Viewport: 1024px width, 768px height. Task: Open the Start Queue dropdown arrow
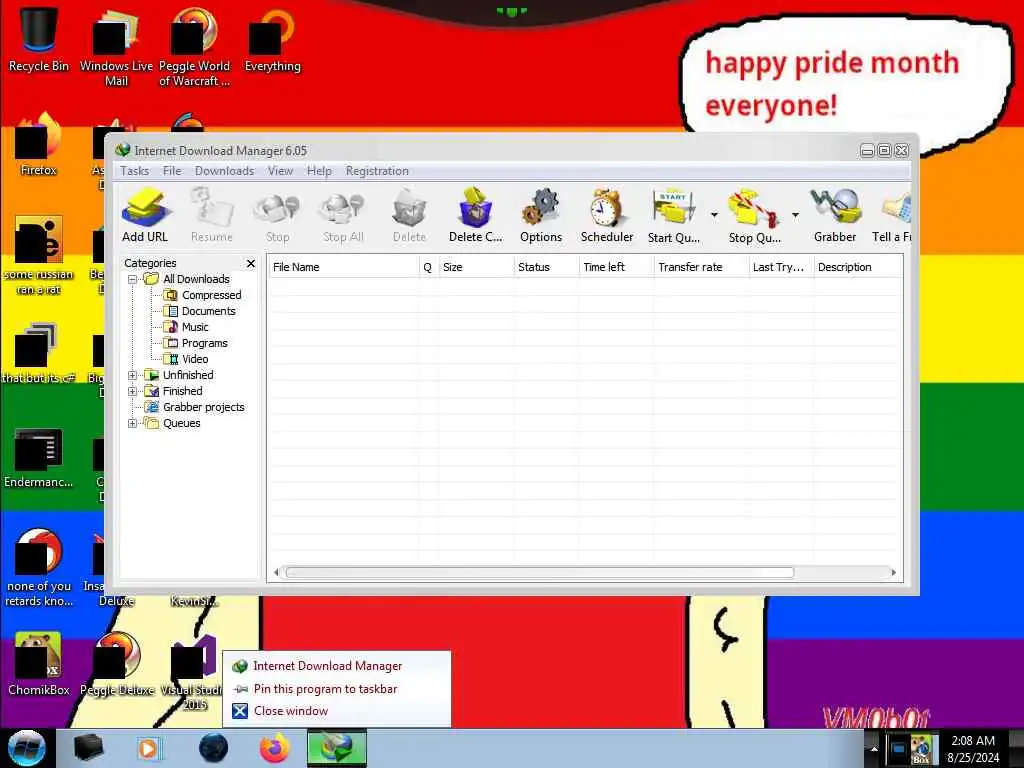pyautogui.click(x=714, y=215)
